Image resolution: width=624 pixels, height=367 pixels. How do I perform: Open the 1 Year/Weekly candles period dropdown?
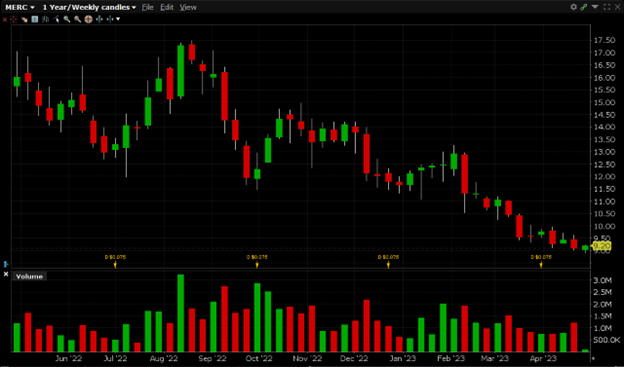(x=89, y=7)
